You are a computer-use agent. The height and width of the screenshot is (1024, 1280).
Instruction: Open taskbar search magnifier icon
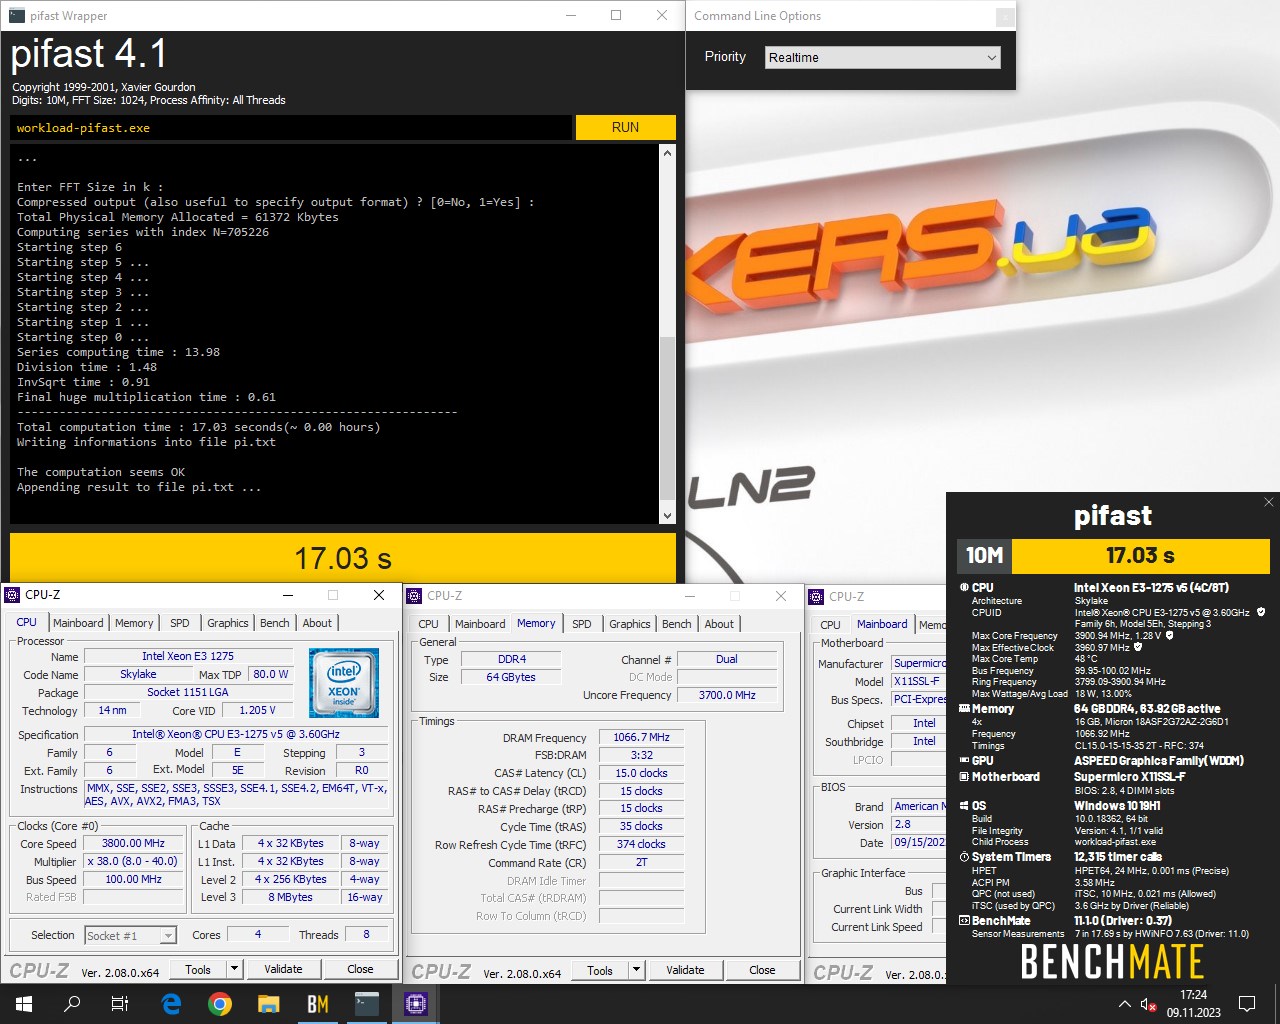tap(72, 1004)
